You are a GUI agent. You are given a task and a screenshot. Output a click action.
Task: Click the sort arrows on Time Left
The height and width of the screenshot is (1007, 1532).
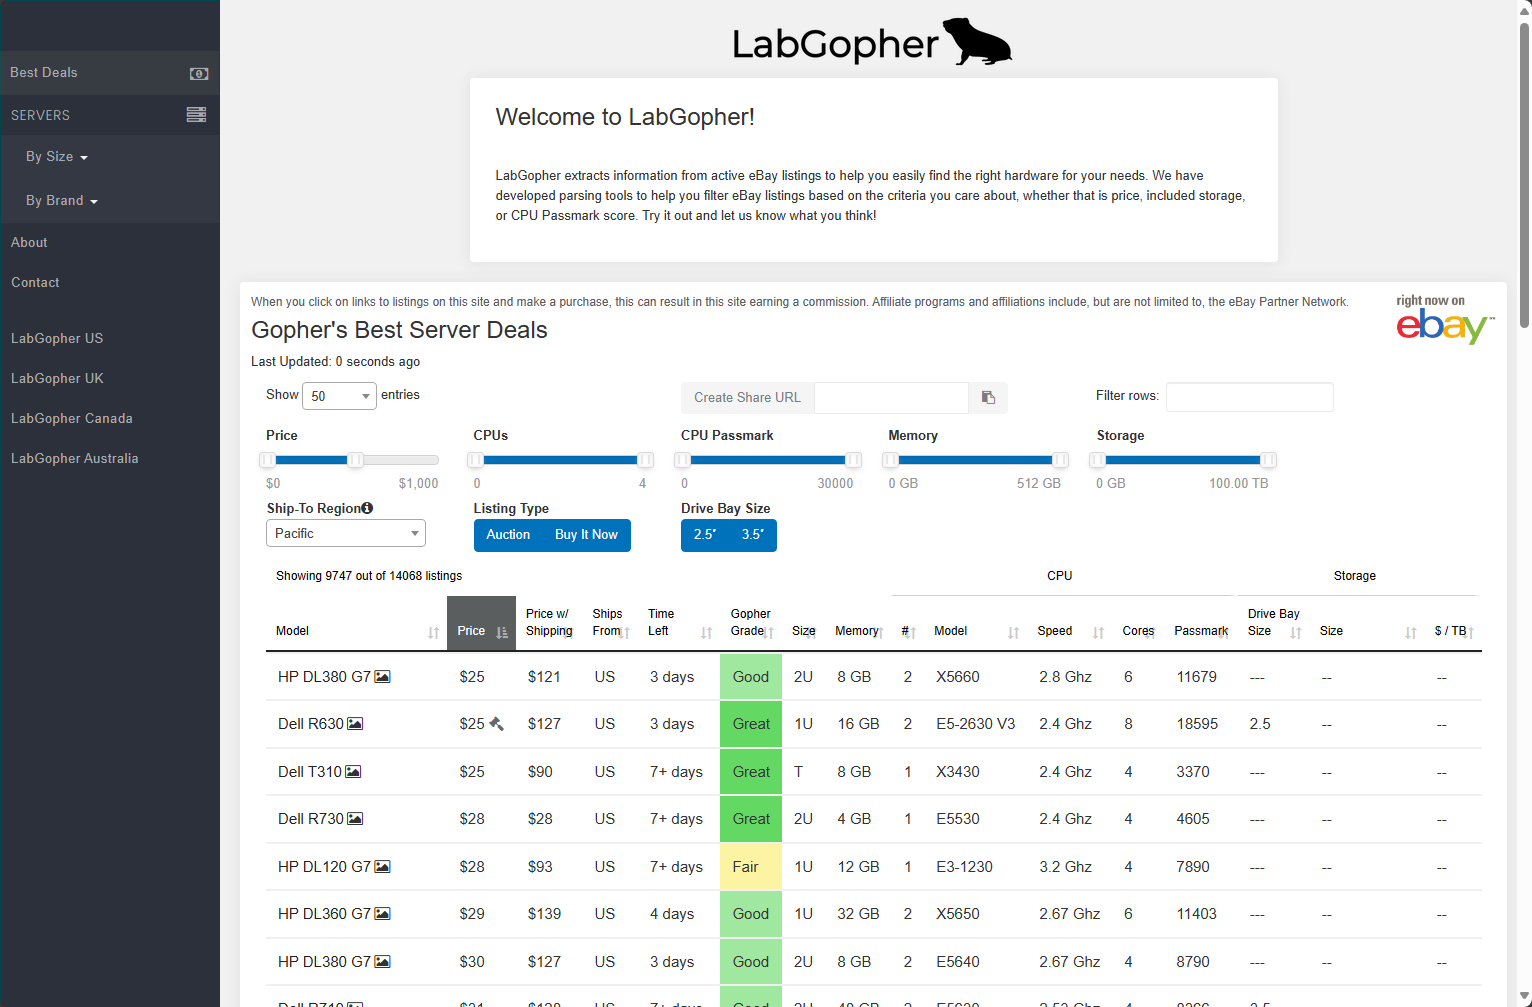click(x=707, y=632)
